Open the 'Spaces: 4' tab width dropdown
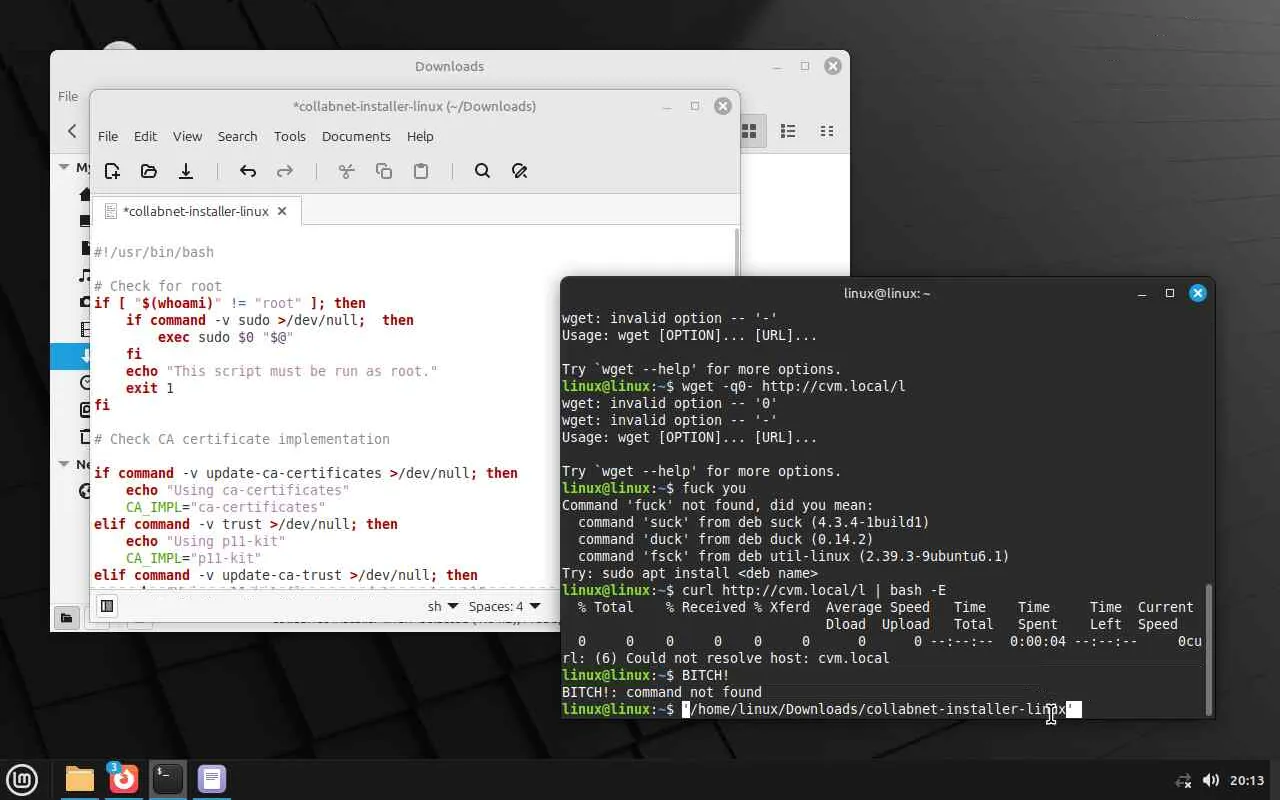Image resolution: width=1280 pixels, height=800 pixels. pos(505,606)
